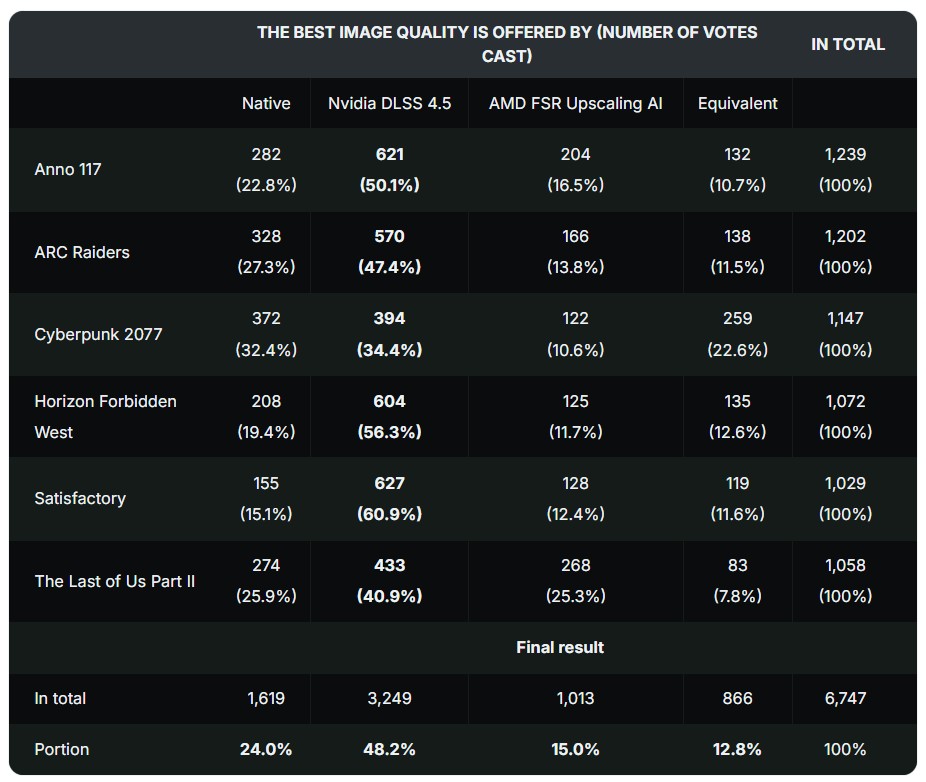Viewport: 926px width, 782px height.
Task: Select the ARC Raiders row label
Action: (x=82, y=252)
